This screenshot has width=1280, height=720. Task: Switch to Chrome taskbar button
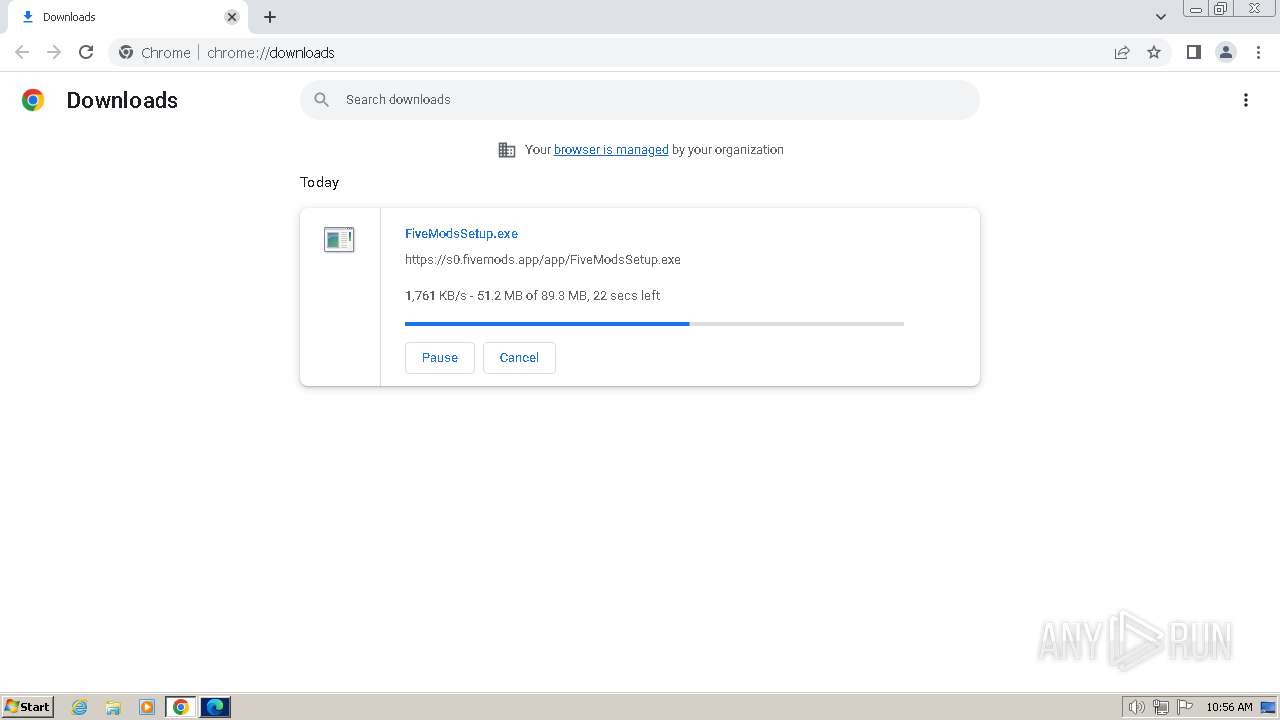(x=181, y=707)
